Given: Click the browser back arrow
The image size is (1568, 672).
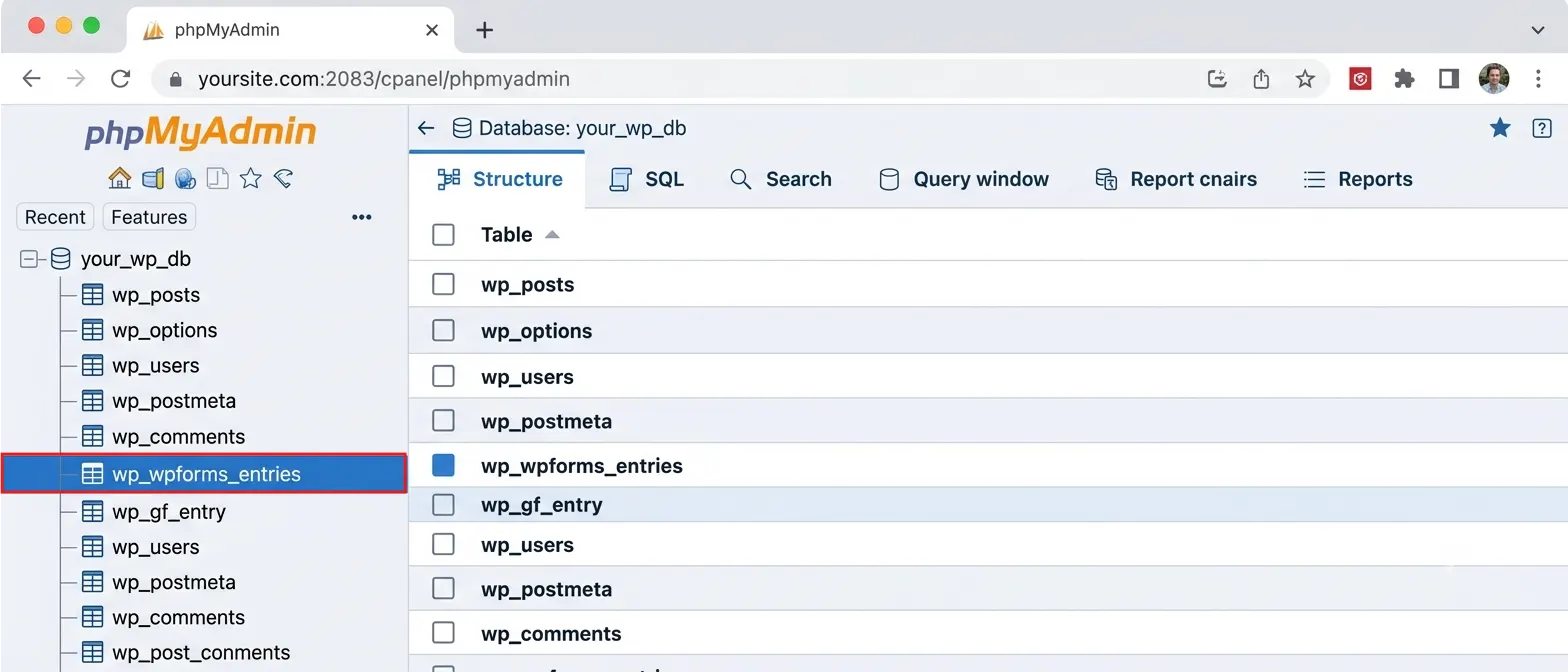Looking at the screenshot, I should (x=32, y=79).
